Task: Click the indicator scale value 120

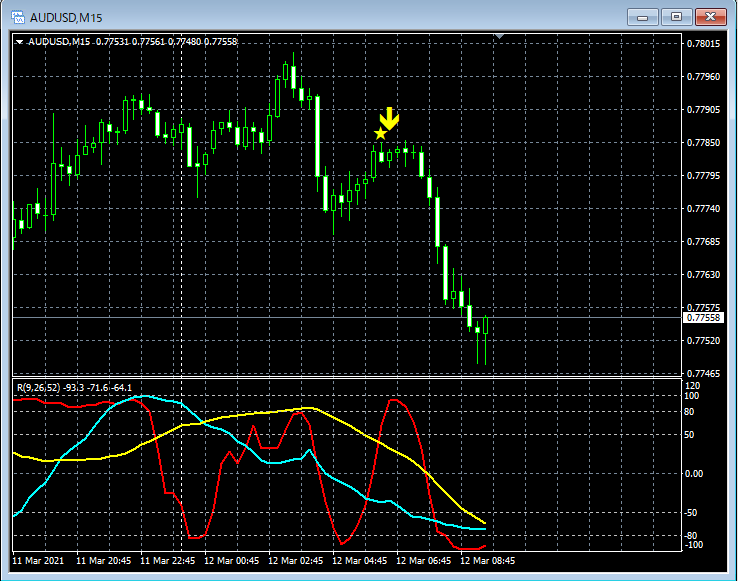Action: pyautogui.click(x=691, y=386)
